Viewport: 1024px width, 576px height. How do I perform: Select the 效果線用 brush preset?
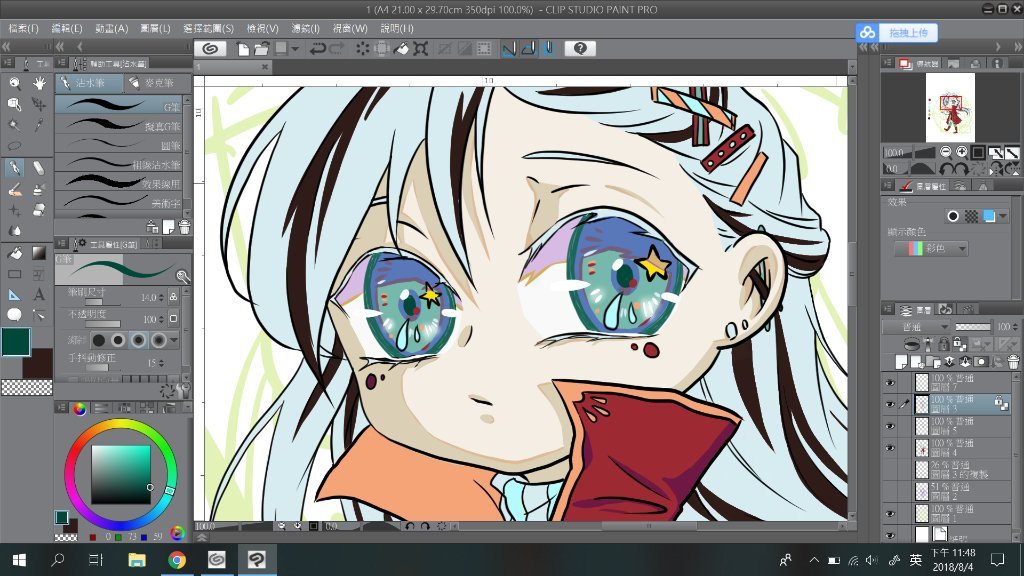pyautogui.click(x=120, y=183)
